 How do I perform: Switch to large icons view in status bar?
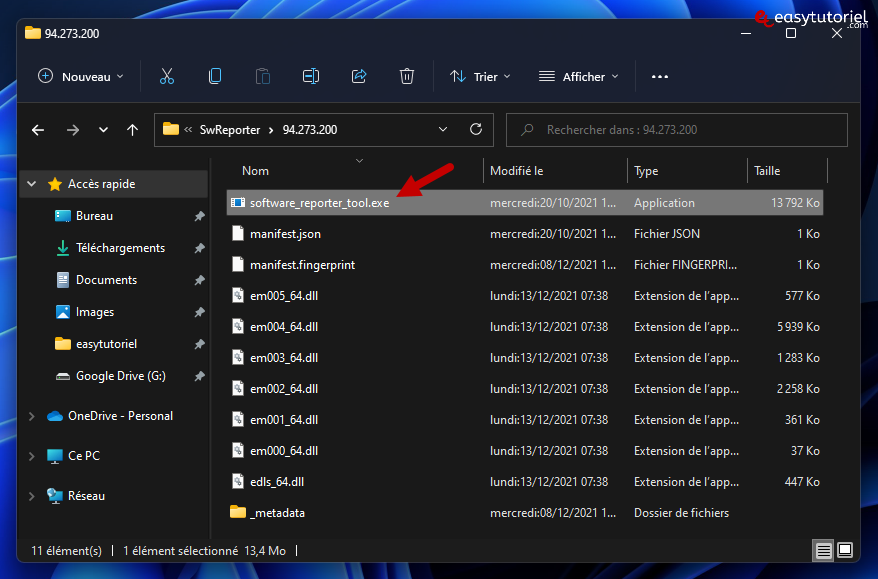tap(845, 550)
